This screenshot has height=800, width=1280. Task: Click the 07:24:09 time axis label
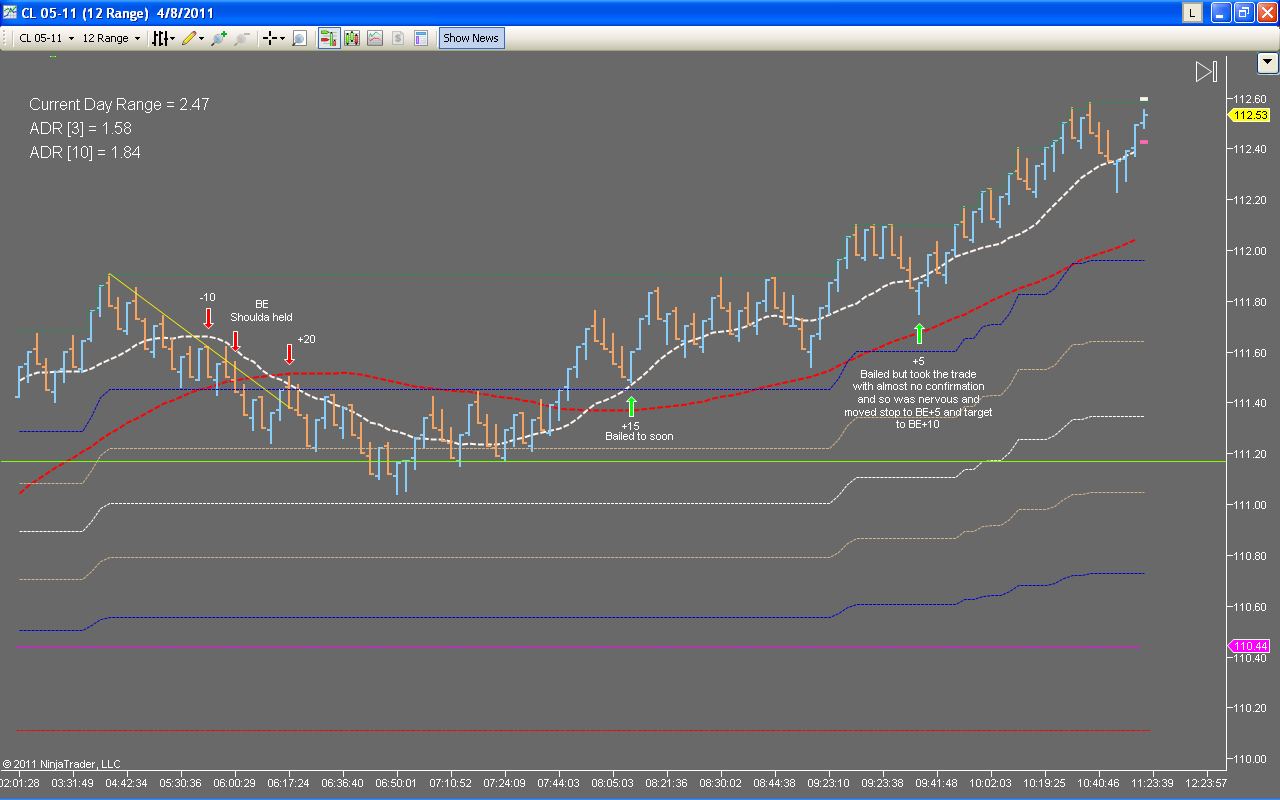click(x=504, y=783)
